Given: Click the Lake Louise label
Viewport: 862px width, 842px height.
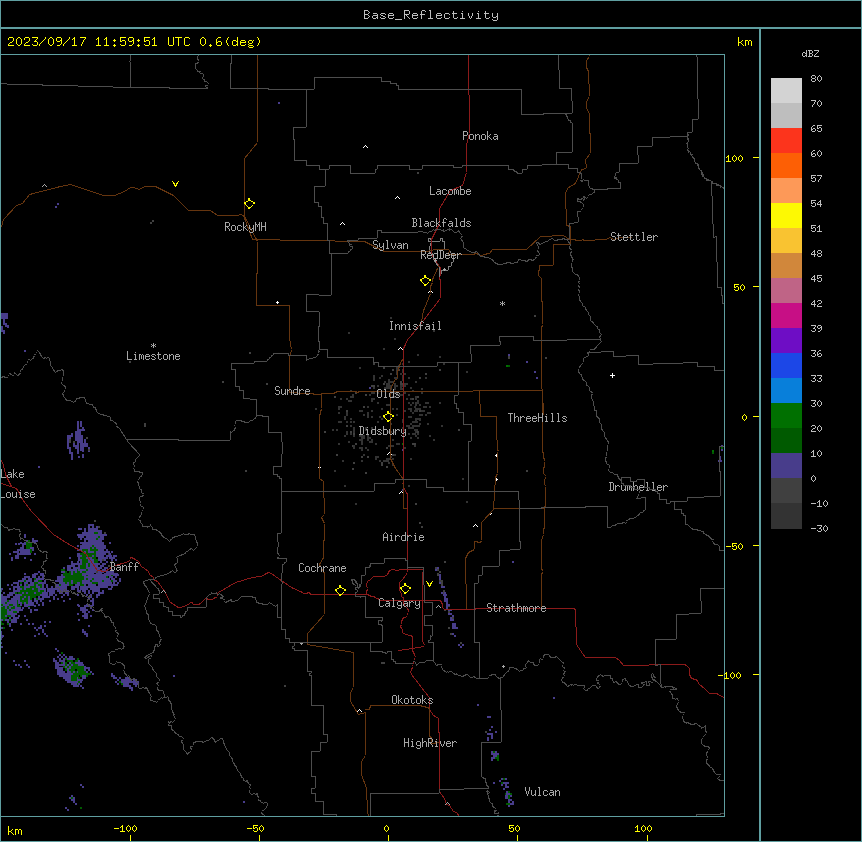Looking at the screenshot, I should tap(18, 484).
